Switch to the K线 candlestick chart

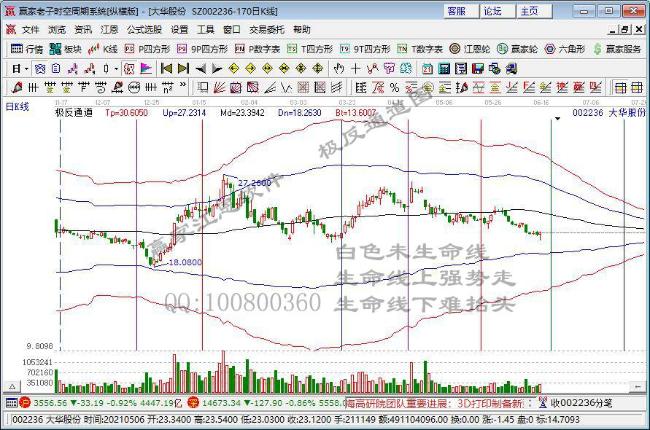click(x=103, y=49)
